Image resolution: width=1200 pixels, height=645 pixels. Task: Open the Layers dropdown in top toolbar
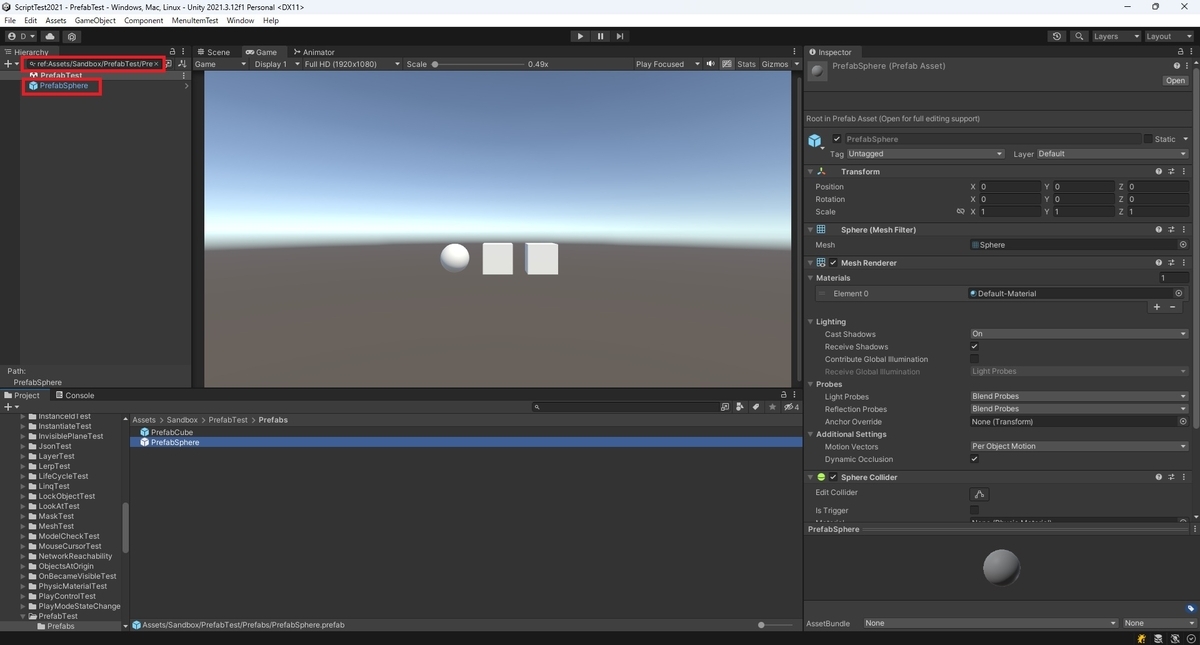(x=1116, y=36)
